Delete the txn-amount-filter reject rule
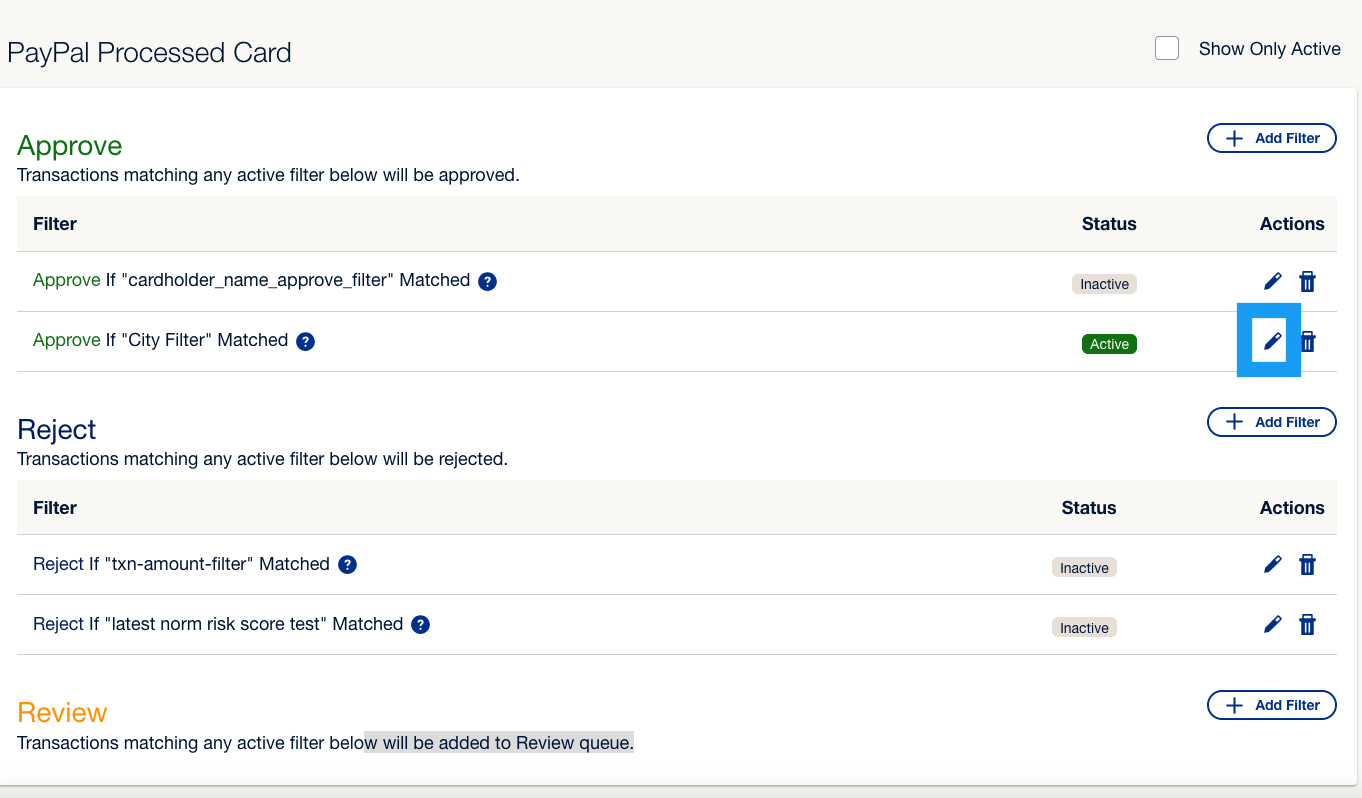The height and width of the screenshot is (798, 1362). pos(1307,565)
